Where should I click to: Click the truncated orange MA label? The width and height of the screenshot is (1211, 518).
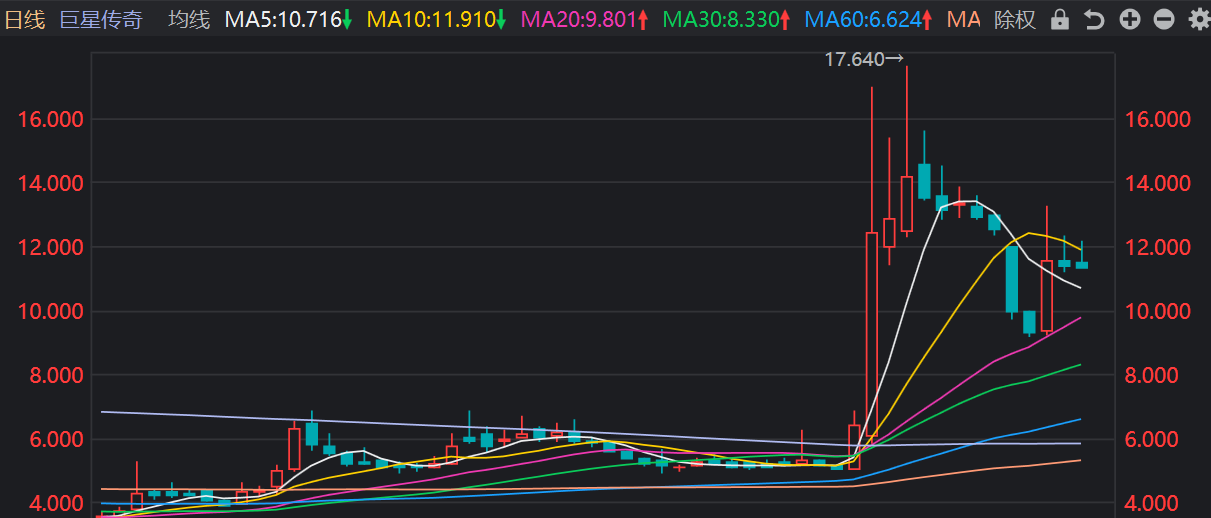[x=963, y=20]
